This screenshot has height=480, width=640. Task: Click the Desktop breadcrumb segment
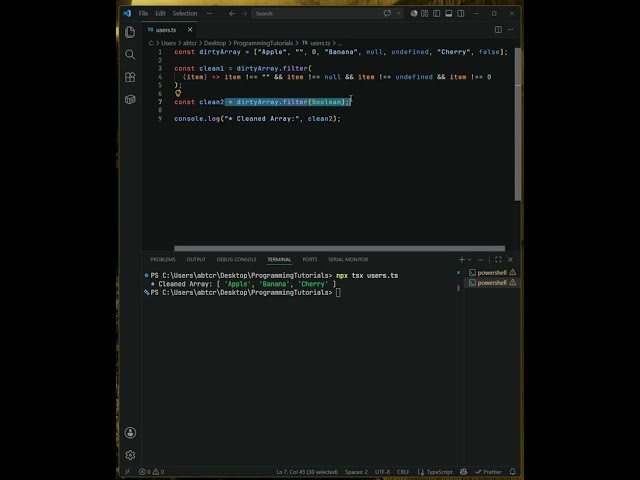click(x=215, y=43)
